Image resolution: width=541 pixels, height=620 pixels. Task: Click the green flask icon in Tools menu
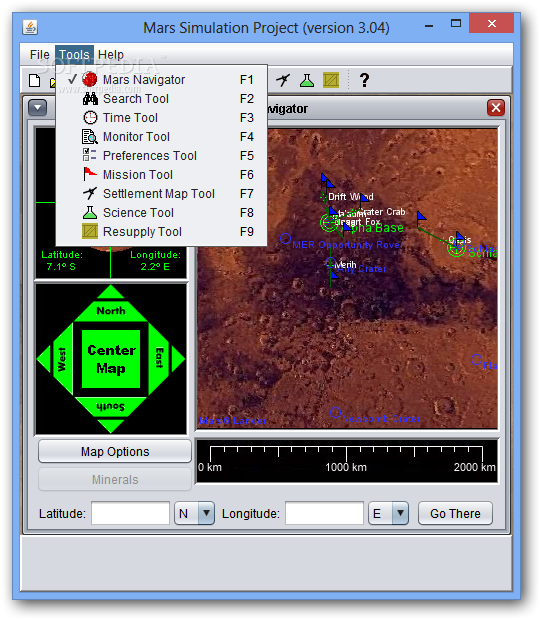[x=90, y=212]
